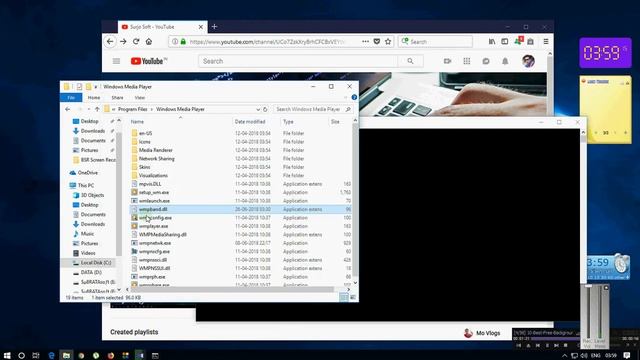640x360 pixels.
Task: Expand the Explorer ribbon chevron
Action: pos(345,98)
